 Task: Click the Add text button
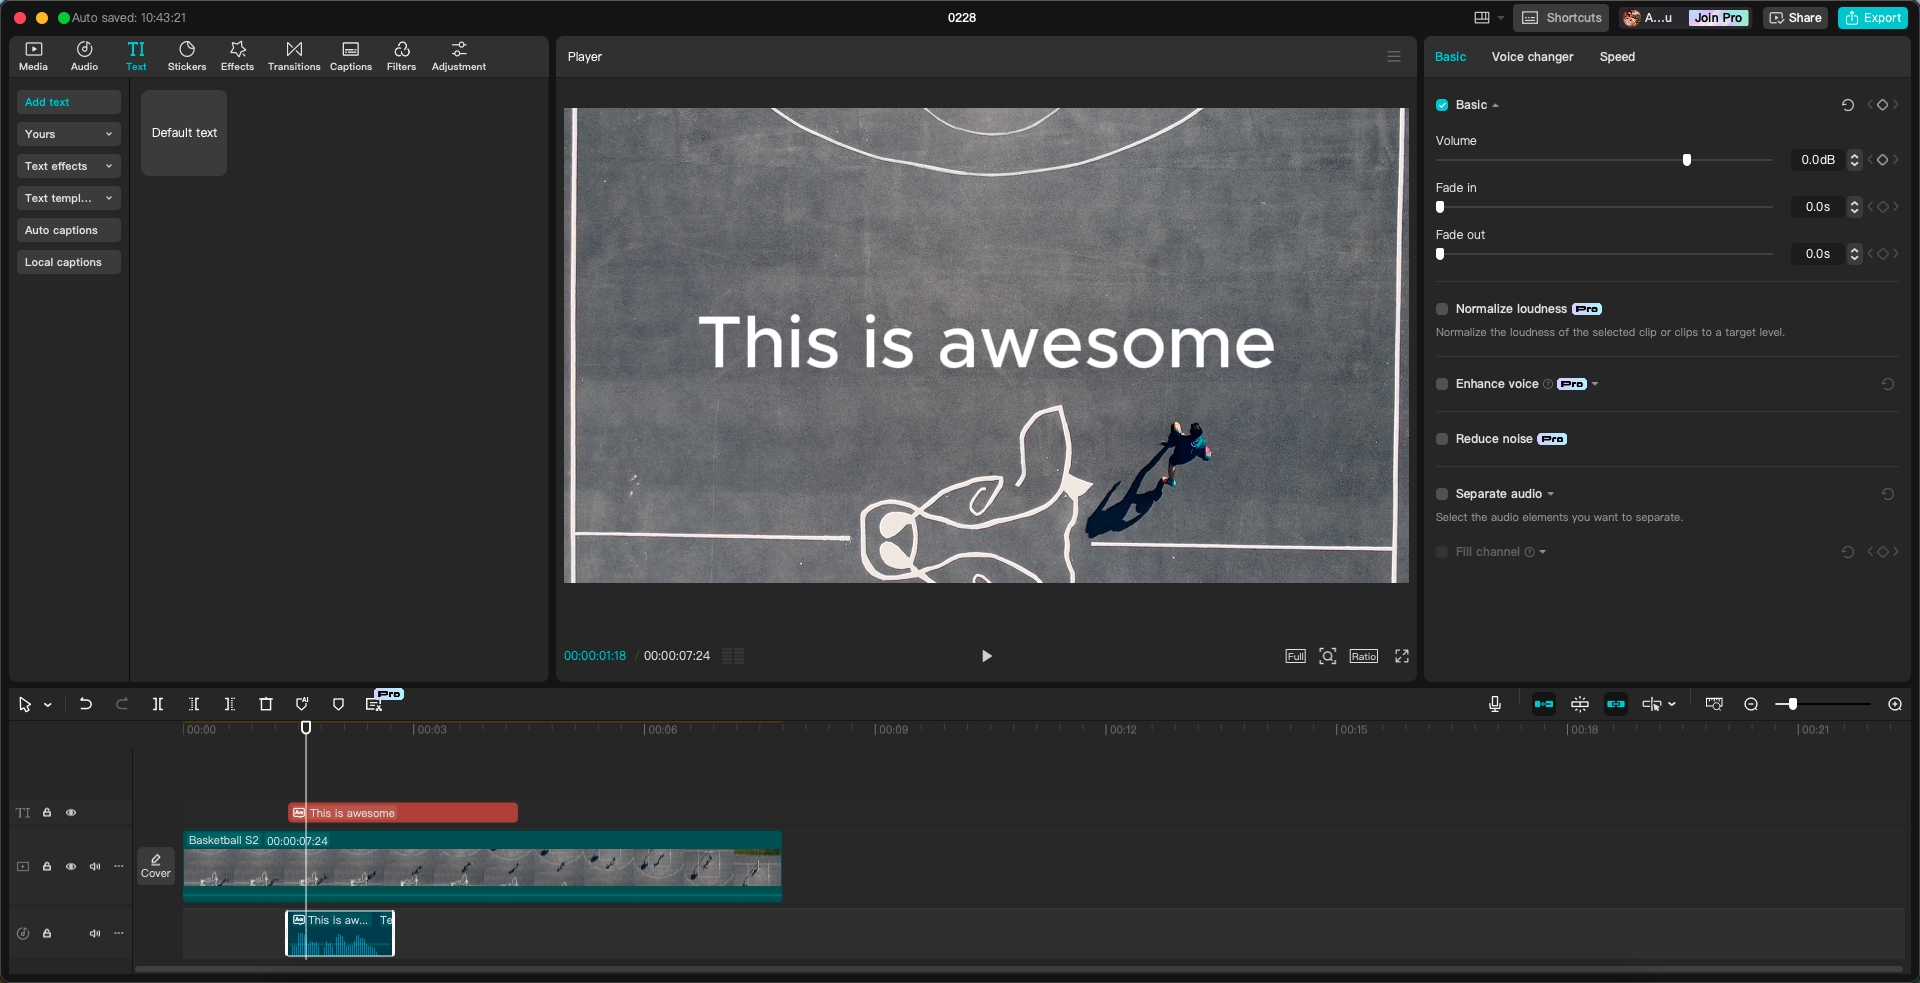click(x=69, y=102)
